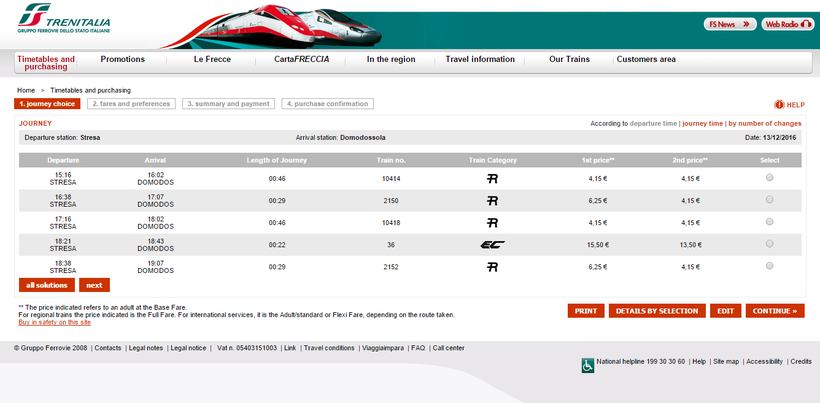This screenshot has width=820, height=403.
Task: Click the next button
Action: 94,285
